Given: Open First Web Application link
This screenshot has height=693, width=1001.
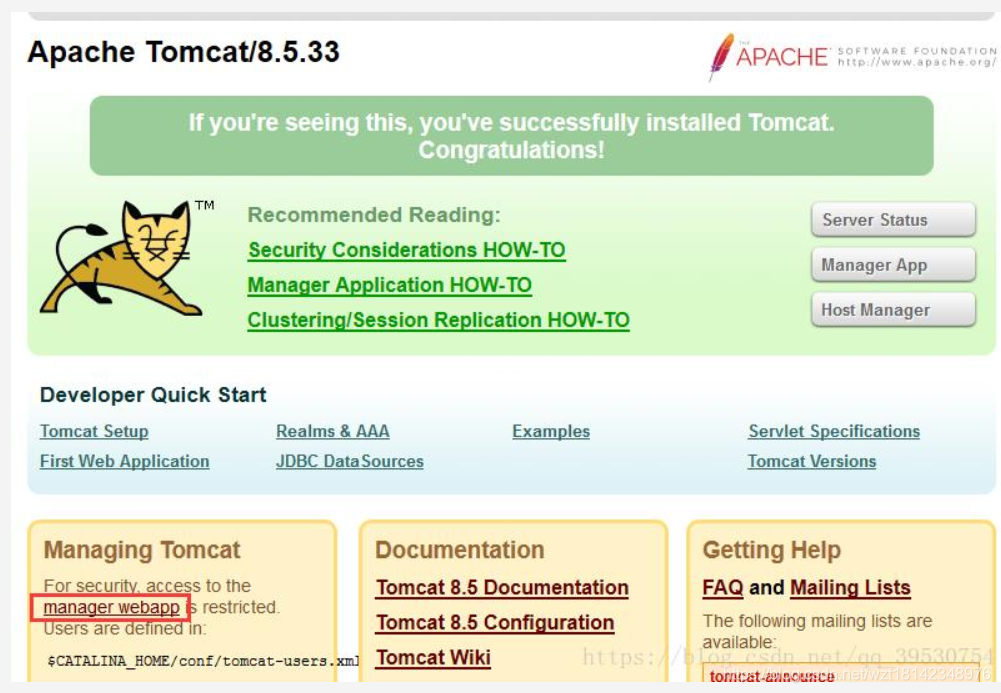Looking at the screenshot, I should tap(124, 461).
